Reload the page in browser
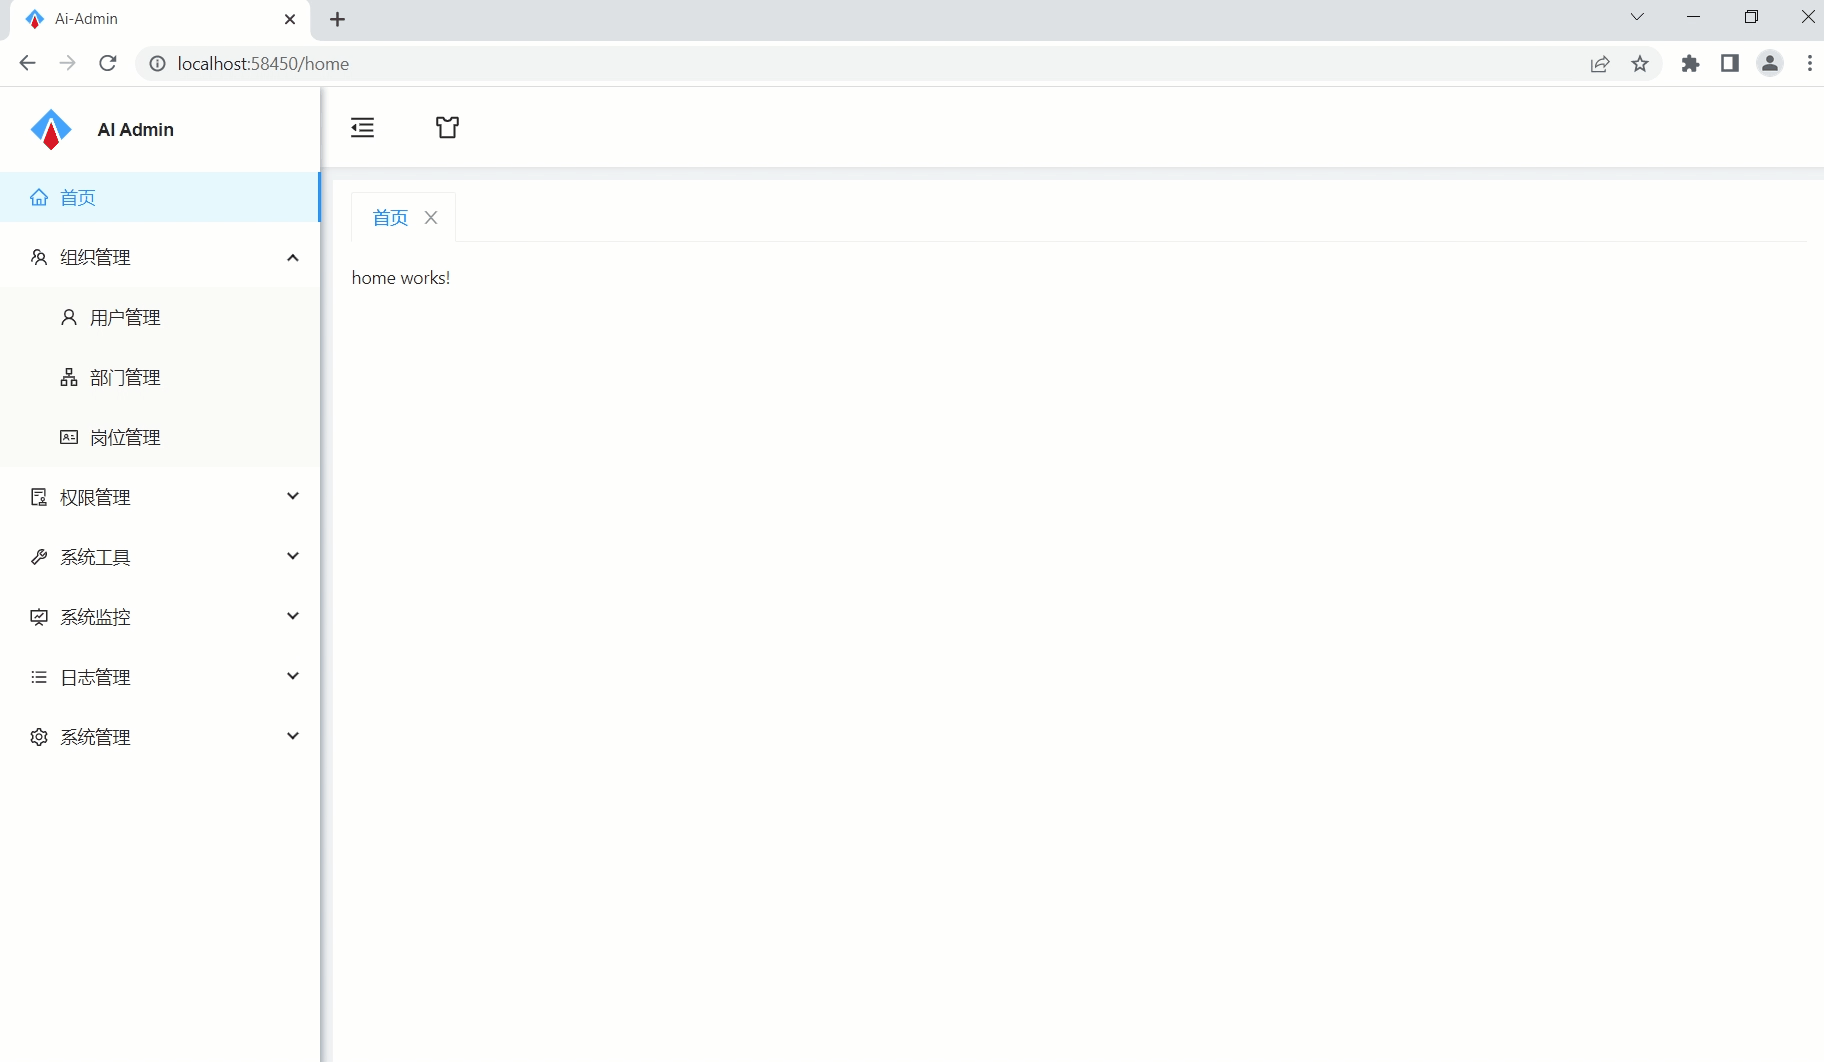 click(108, 64)
